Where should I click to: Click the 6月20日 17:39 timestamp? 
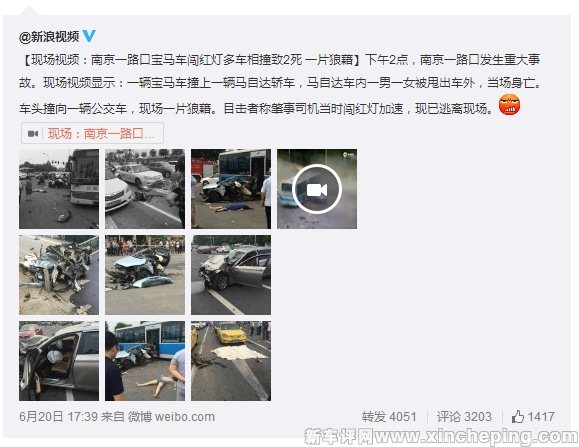tap(58, 417)
